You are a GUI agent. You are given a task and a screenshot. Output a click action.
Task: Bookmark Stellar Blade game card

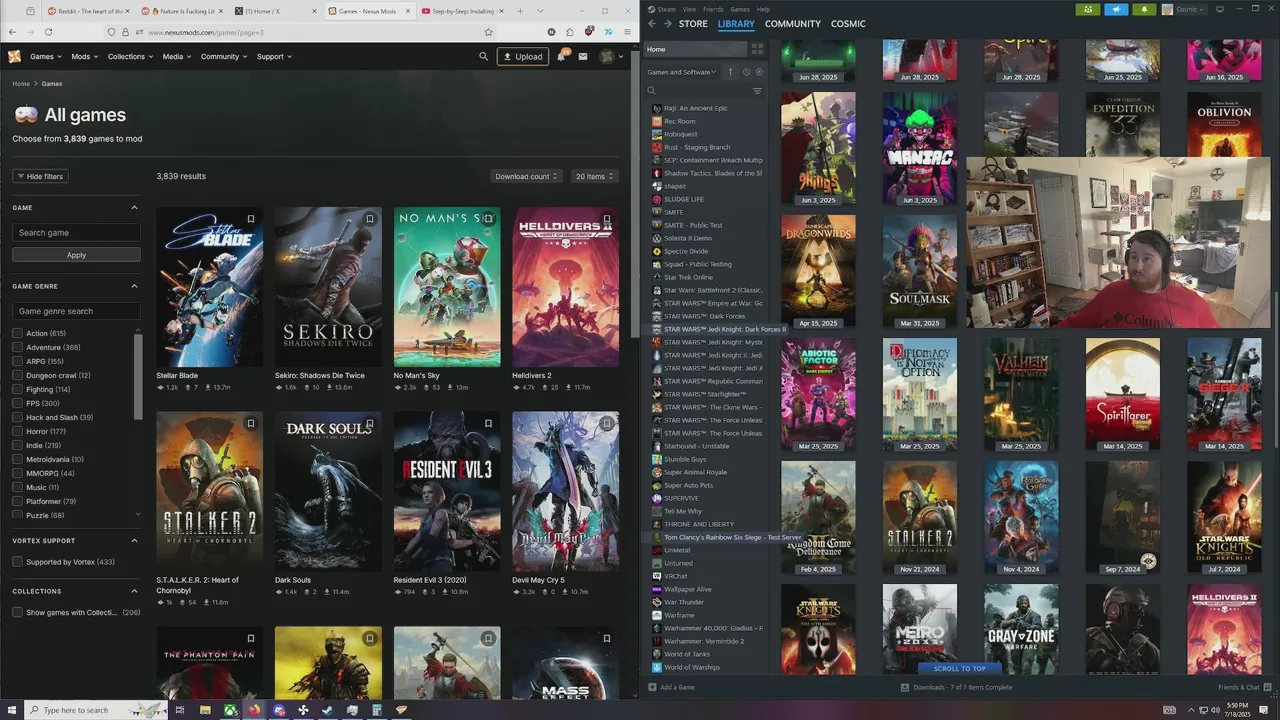coord(251,219)
